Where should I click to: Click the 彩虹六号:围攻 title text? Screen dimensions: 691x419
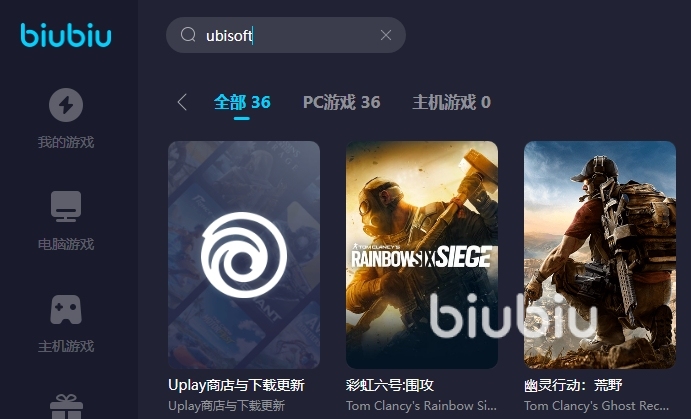[x=390, y=385]
